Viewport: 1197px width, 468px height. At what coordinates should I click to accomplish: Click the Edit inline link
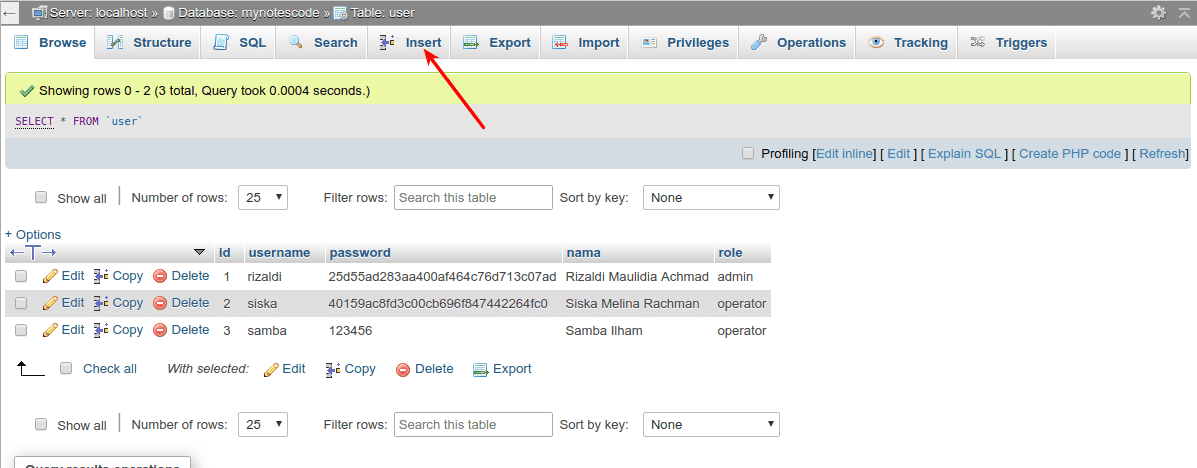(x=845, y=153)
